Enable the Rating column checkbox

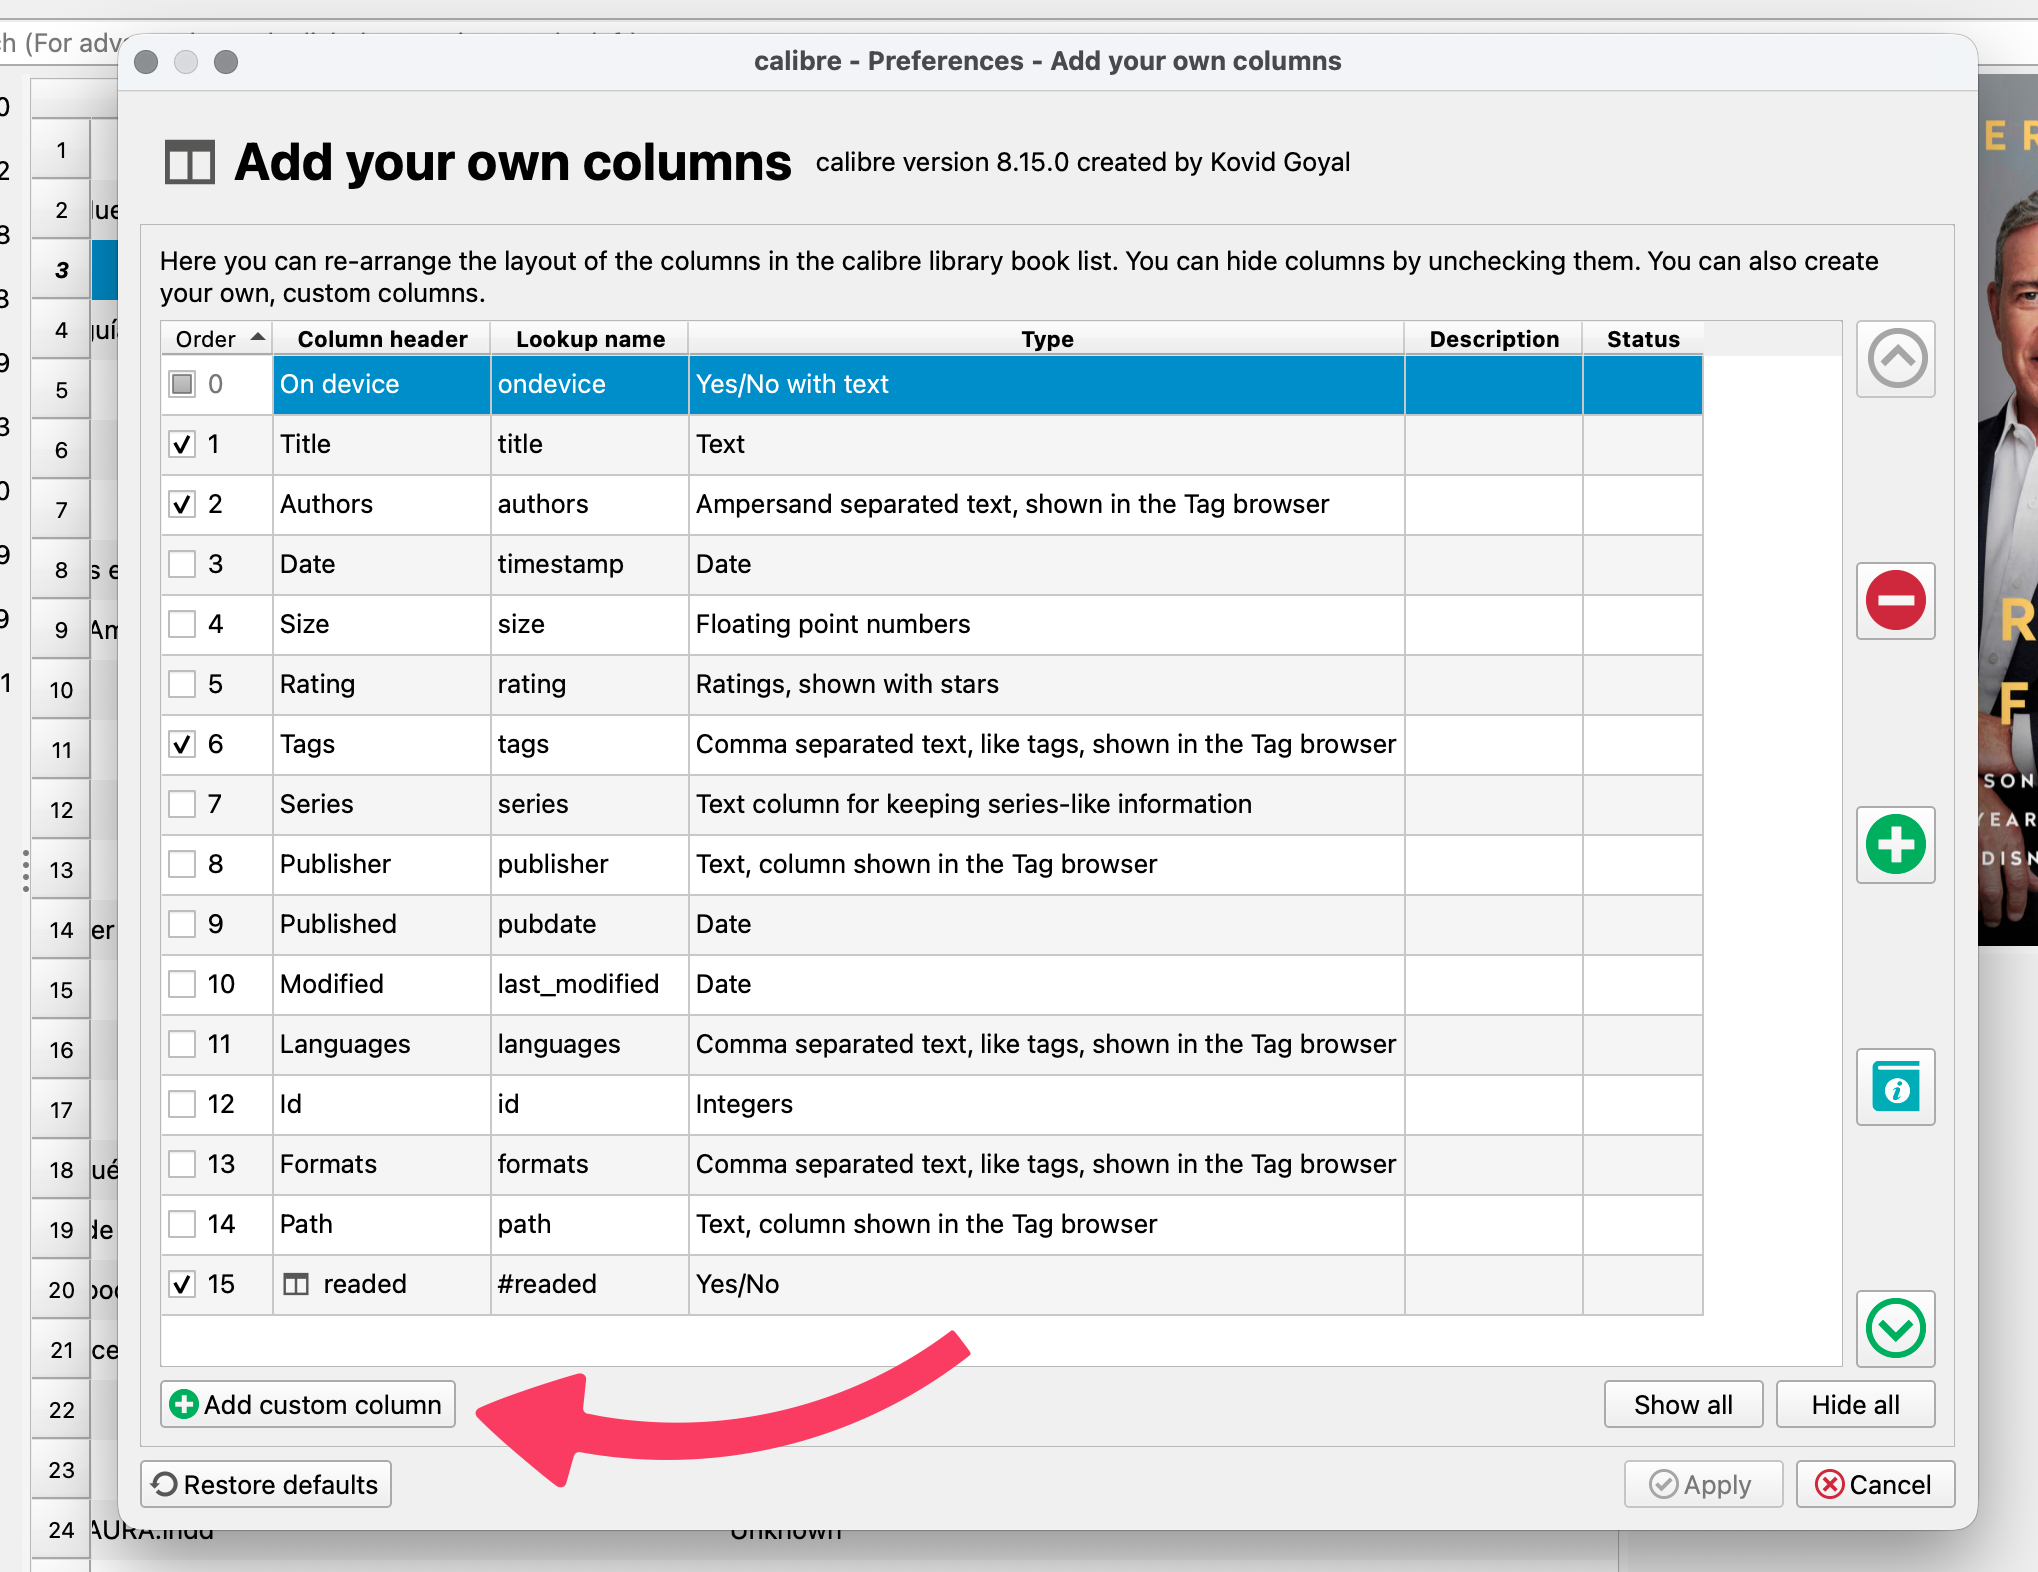click(182, 684)
